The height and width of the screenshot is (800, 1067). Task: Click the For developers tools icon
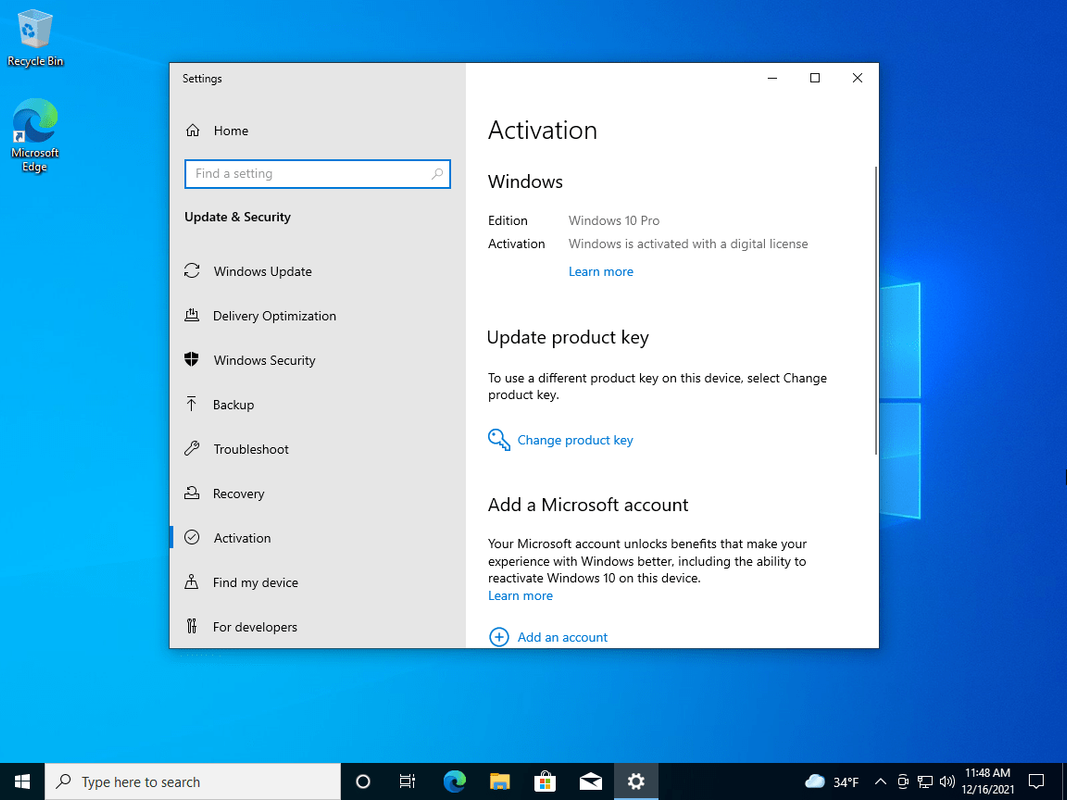pyautogui.click(x=192, y=627)
